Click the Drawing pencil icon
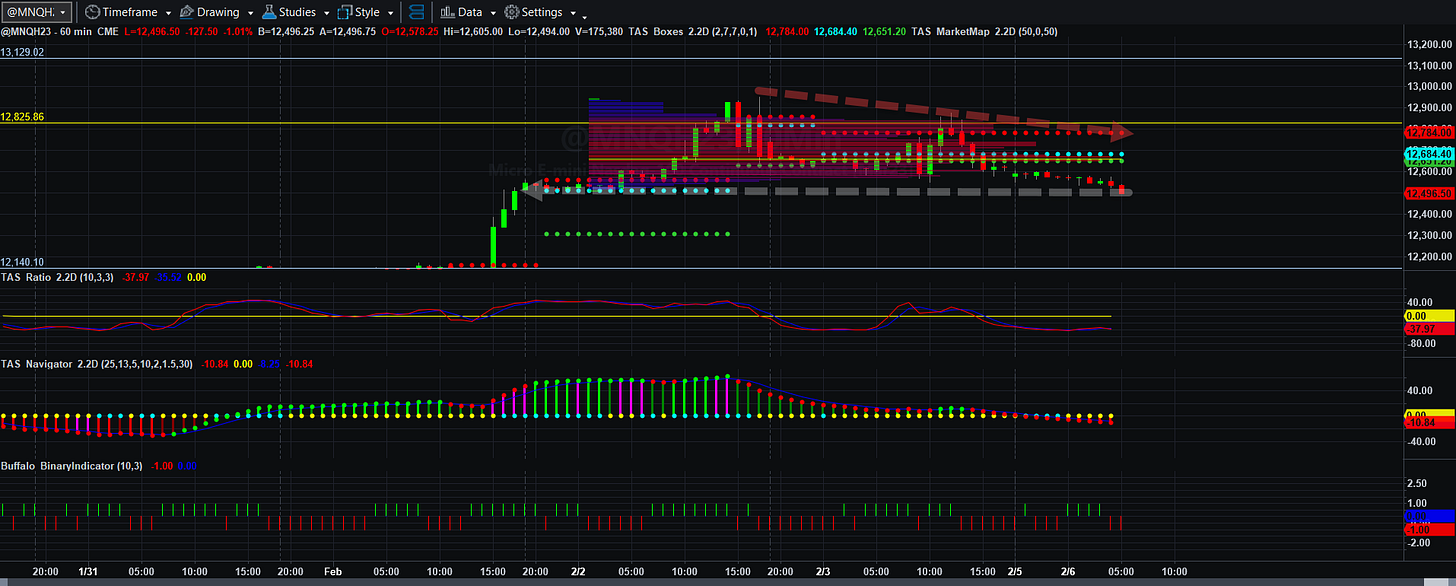 187,12
